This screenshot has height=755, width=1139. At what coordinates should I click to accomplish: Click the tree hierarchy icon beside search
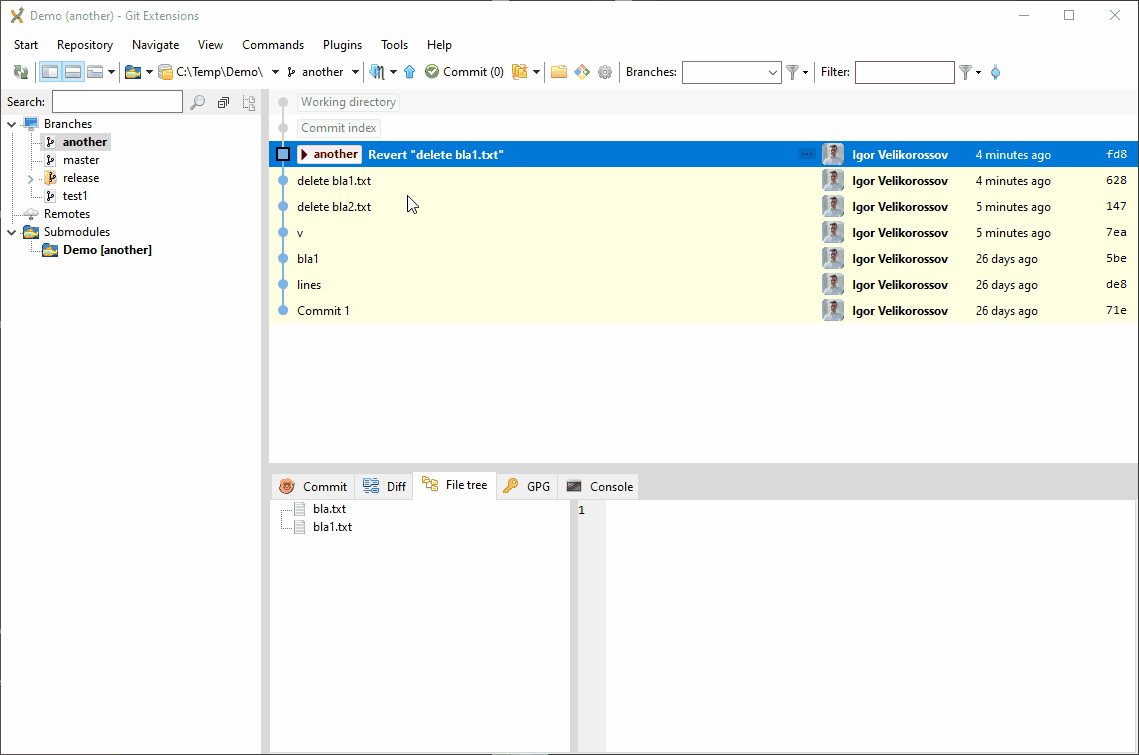(249, 102)
